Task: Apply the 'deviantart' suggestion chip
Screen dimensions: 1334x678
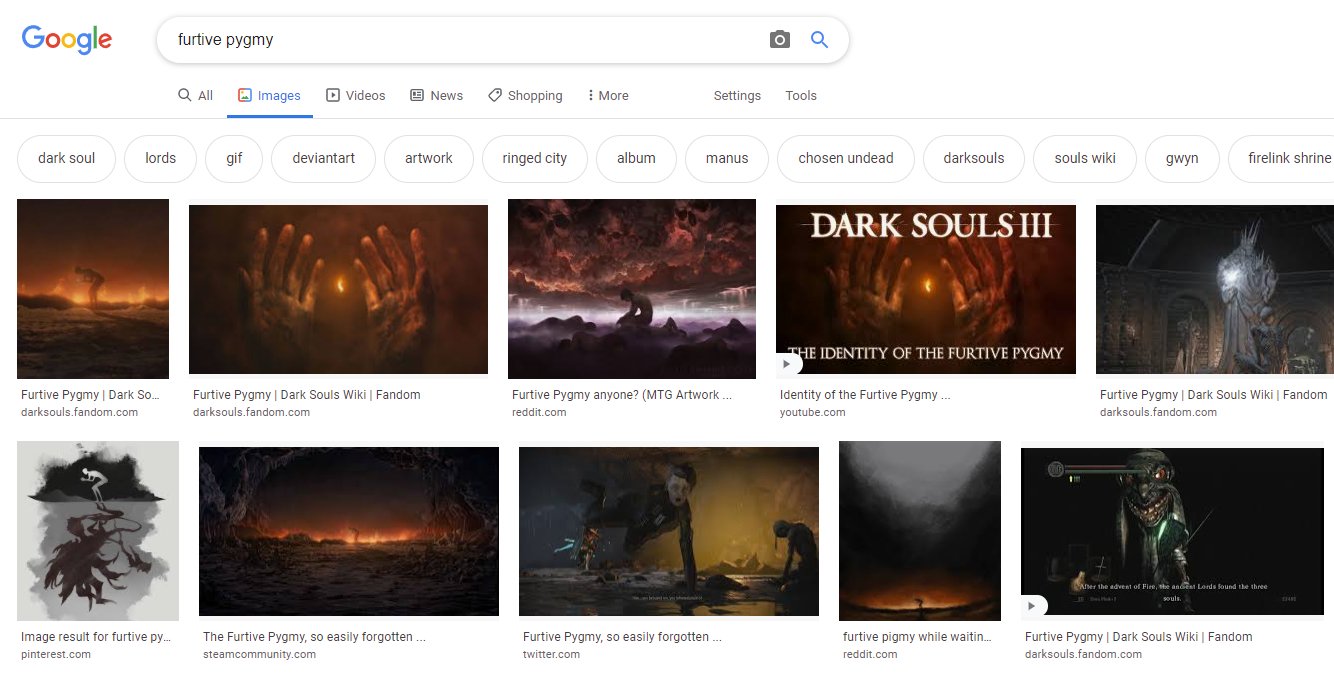Action: (x=323, y=158)
